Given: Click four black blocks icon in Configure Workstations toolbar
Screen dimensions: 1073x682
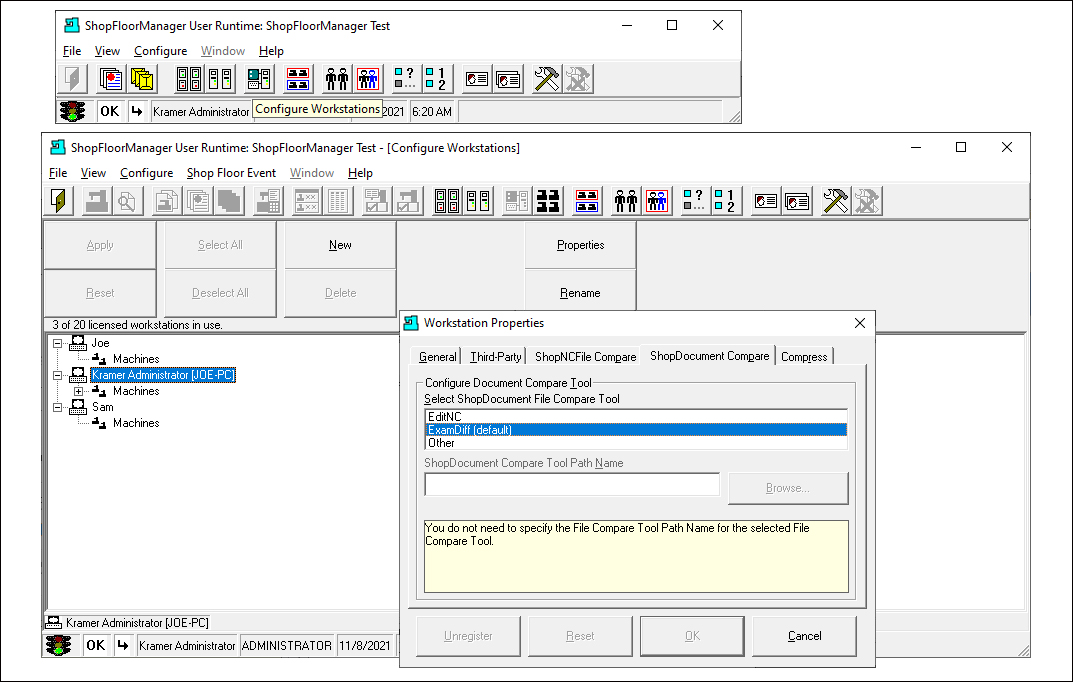Looking at the screenshot, I should coord(548,201).
